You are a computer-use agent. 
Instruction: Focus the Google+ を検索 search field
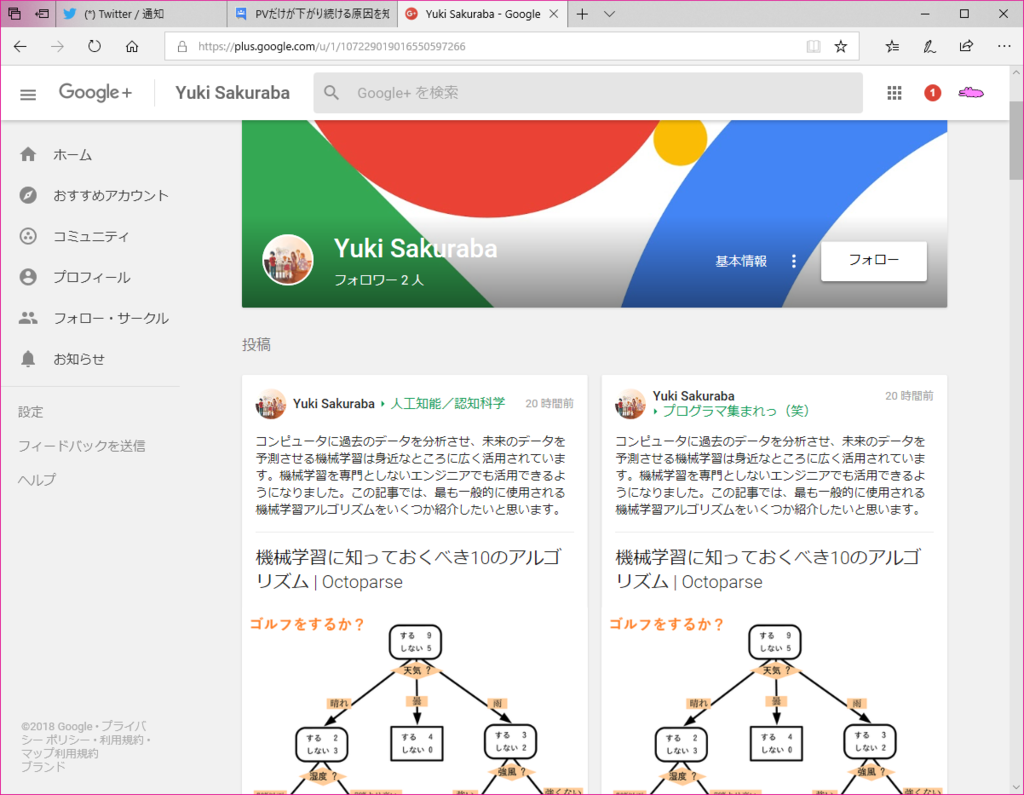[588, 93]
